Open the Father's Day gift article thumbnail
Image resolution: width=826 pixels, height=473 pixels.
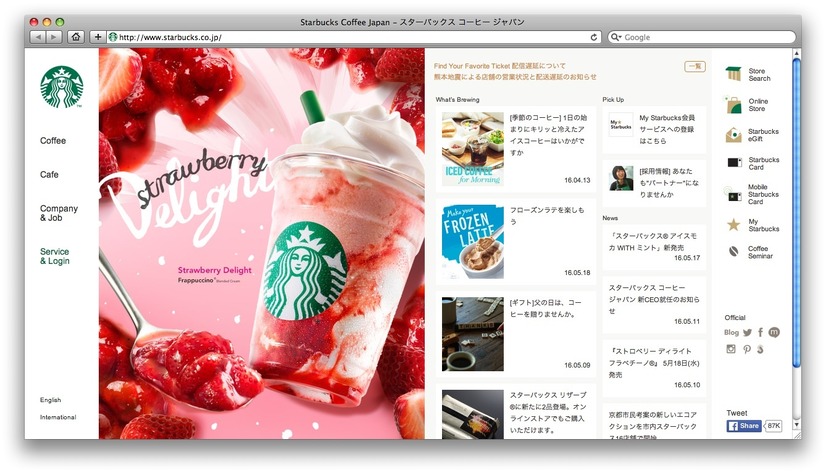point(473,334)
